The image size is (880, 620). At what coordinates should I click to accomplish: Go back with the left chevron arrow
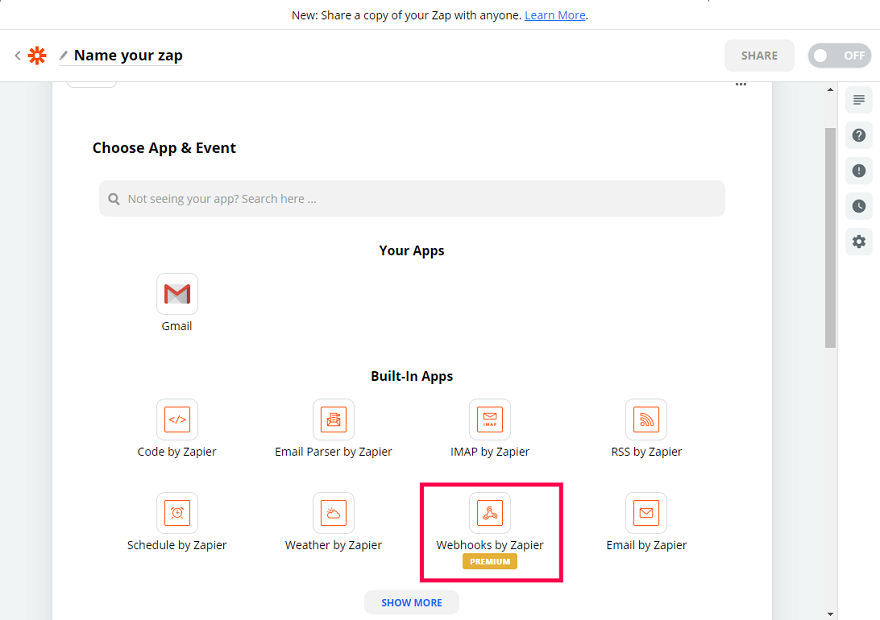click(17, 56)
